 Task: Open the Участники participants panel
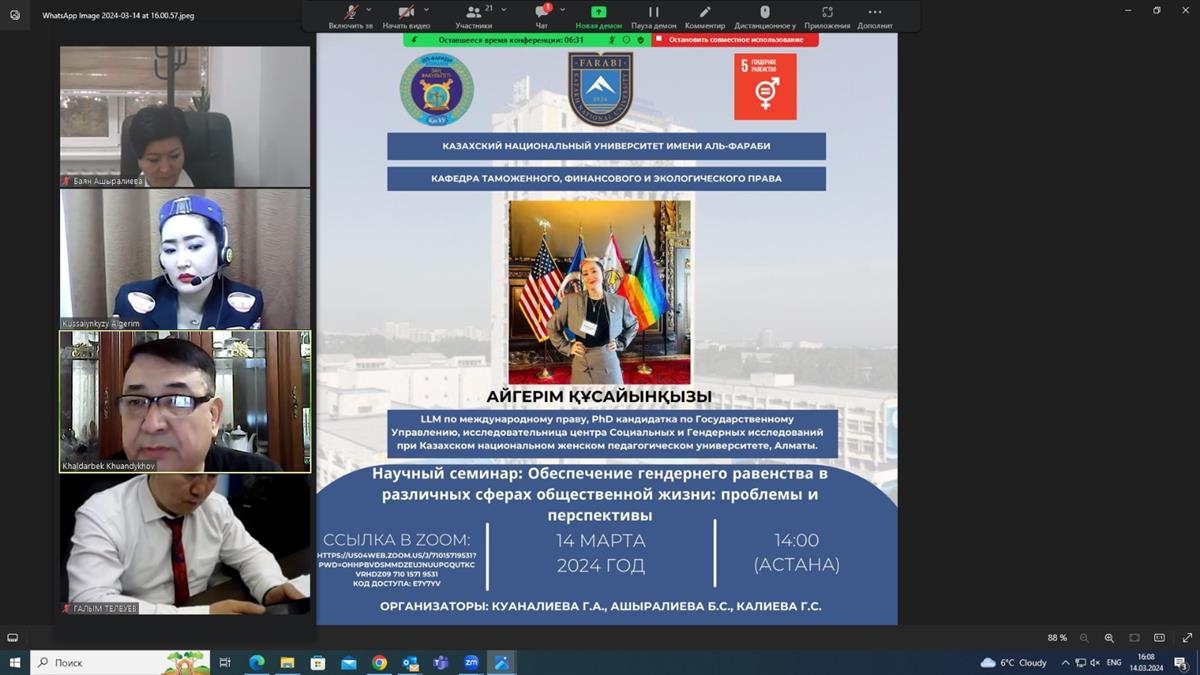474,16
